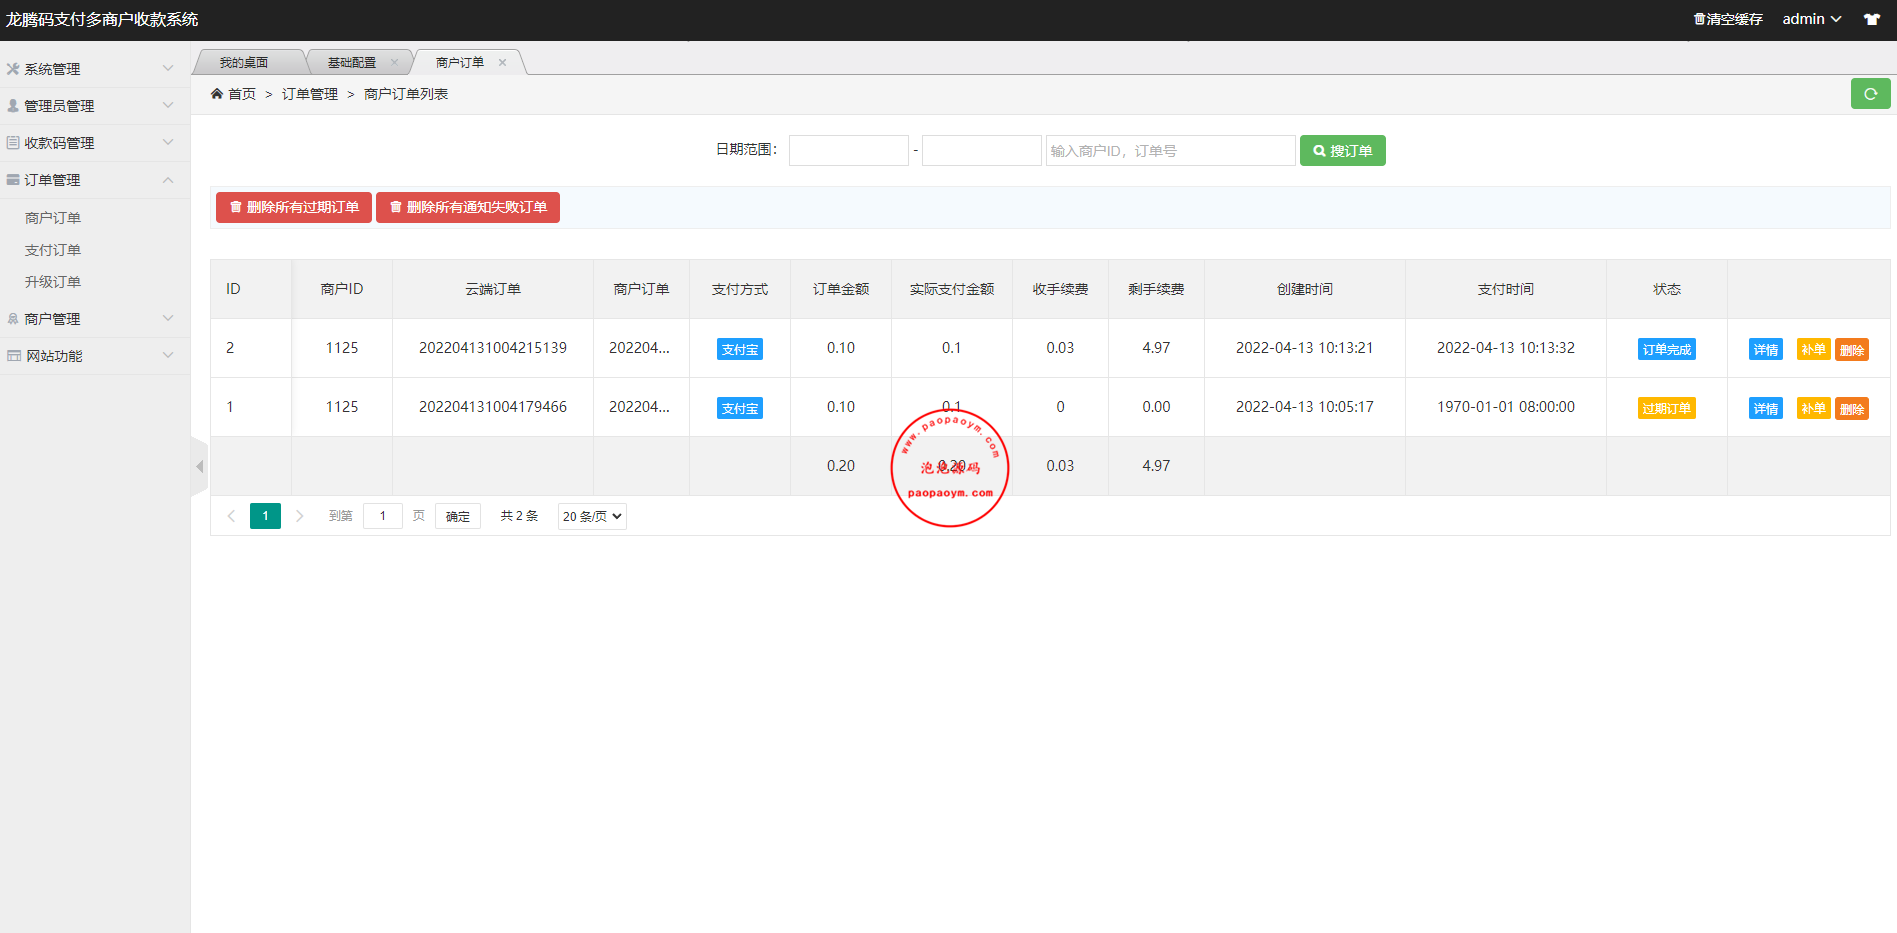
Task: Open the admin user dropdown
Action: (1811, 19)
